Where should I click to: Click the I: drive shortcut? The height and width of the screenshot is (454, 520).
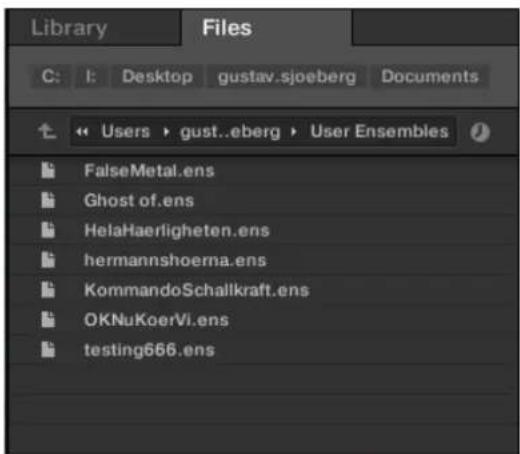(x=91, y=77)
